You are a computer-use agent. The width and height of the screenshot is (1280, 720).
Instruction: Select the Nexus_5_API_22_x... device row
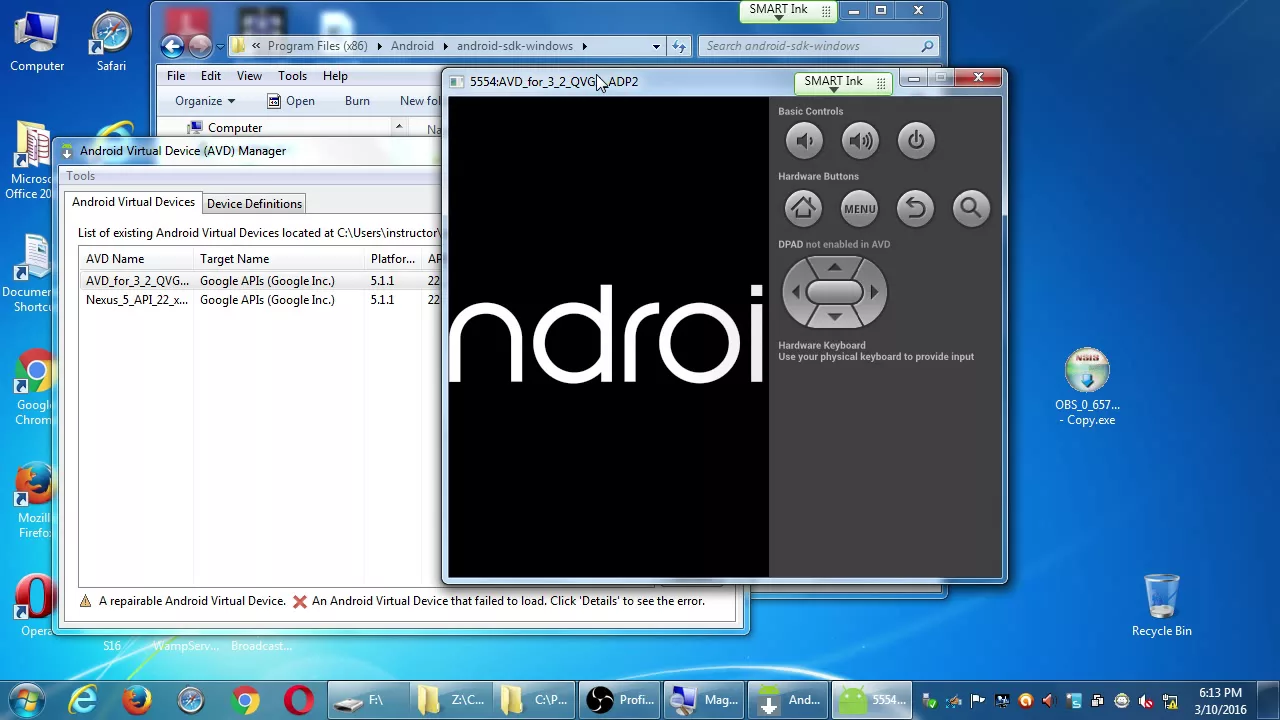(260, 300)
